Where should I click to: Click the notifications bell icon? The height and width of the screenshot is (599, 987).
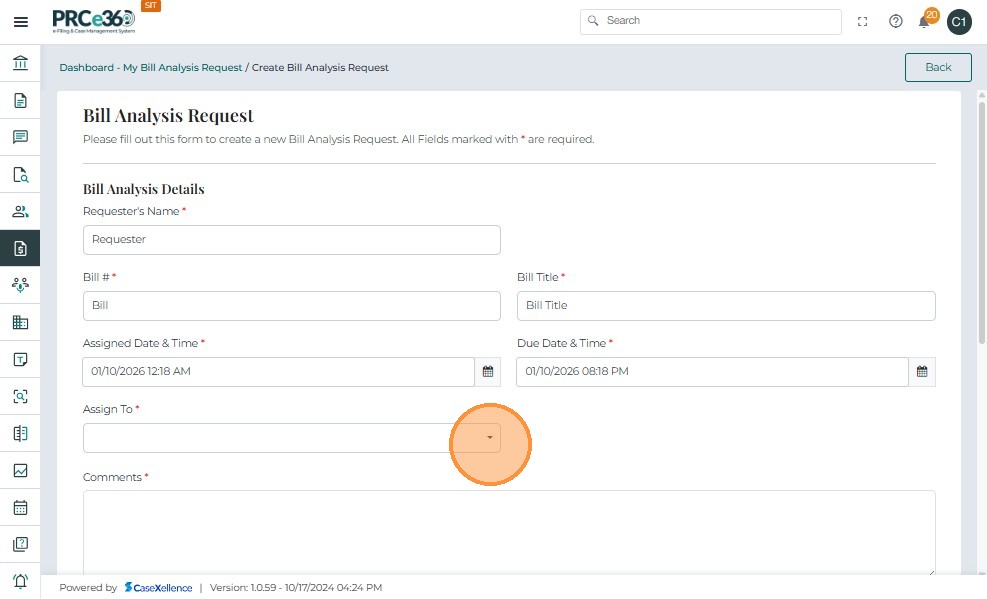tap(924, 21)
